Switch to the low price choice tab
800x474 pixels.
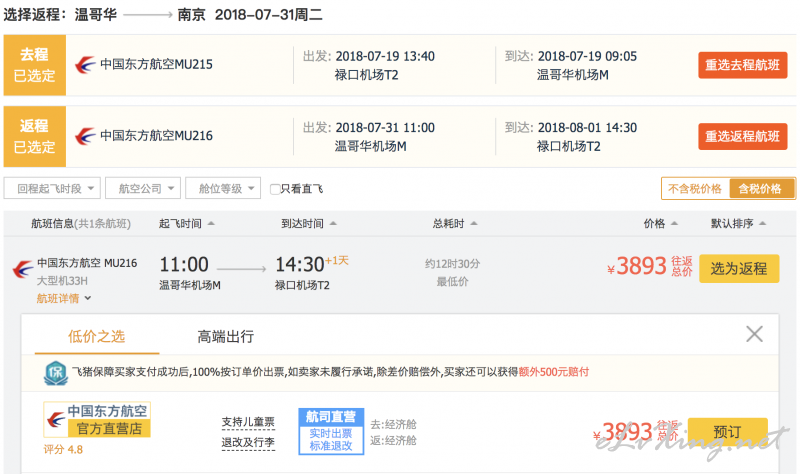(96, 336)
